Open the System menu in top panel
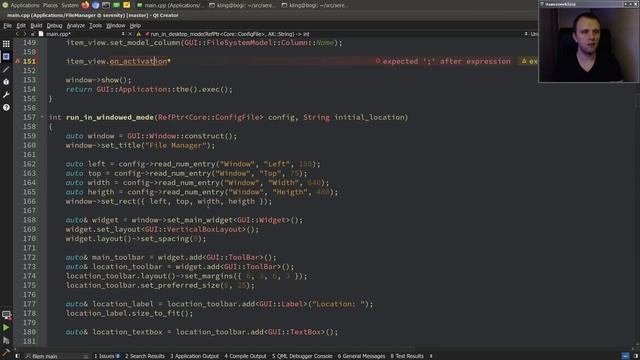 (70, 5)
